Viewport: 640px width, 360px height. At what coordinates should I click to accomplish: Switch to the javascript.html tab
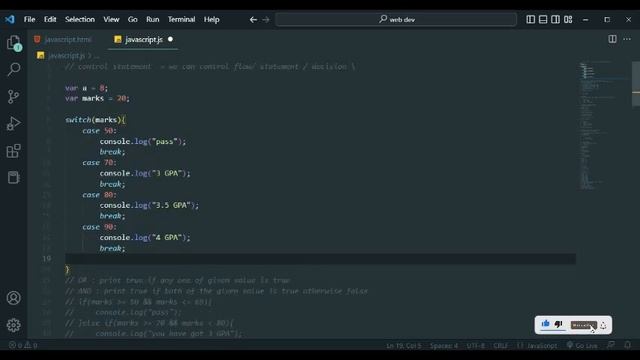point(63,40)
